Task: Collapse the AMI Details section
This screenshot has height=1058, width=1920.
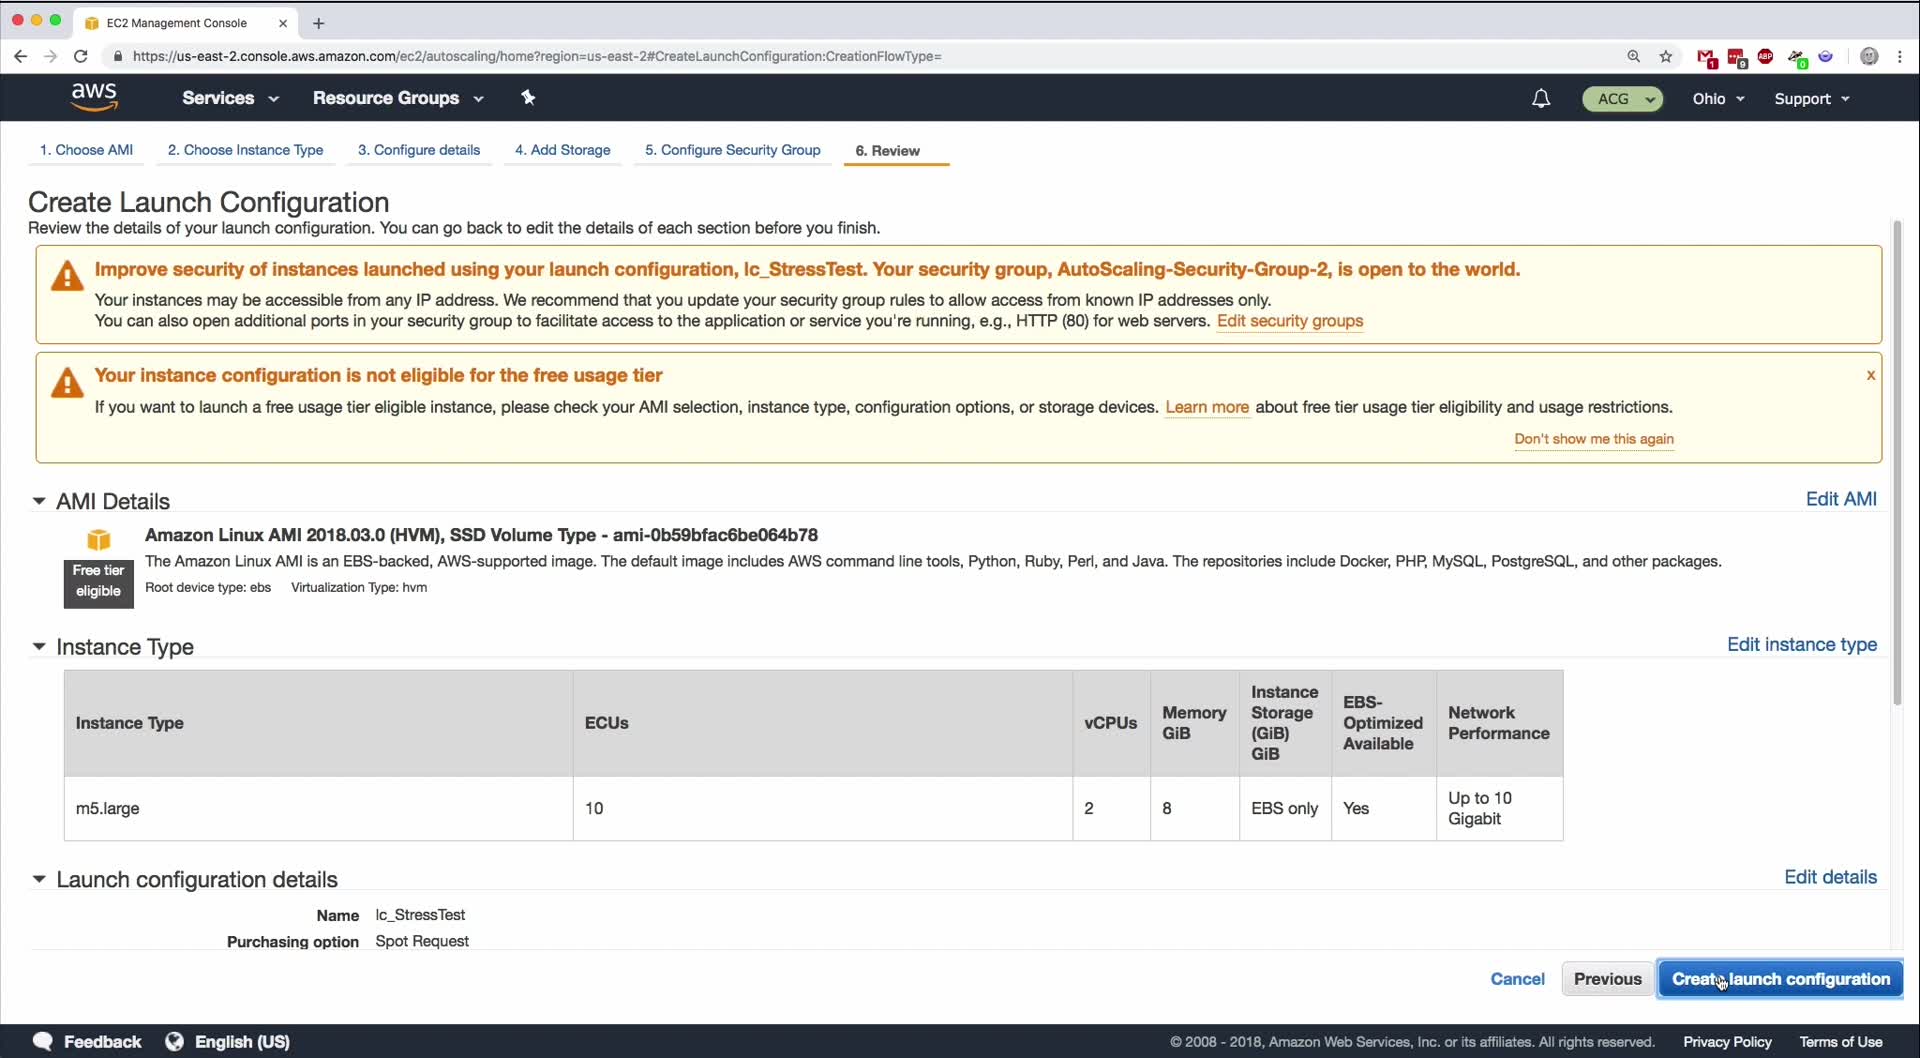Action: [39, 501]
